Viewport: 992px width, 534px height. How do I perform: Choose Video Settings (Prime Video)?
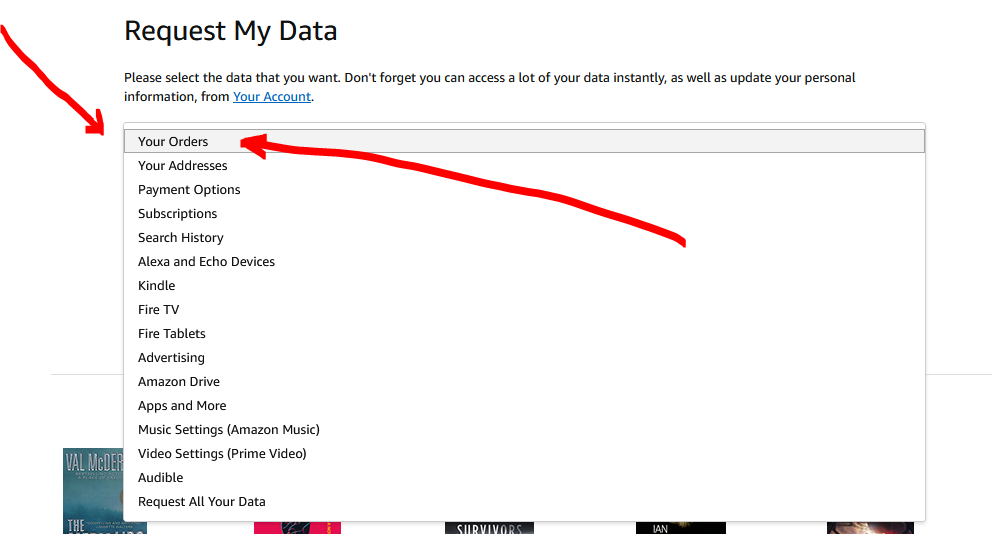pyautogui.click(x=222, y=454)
